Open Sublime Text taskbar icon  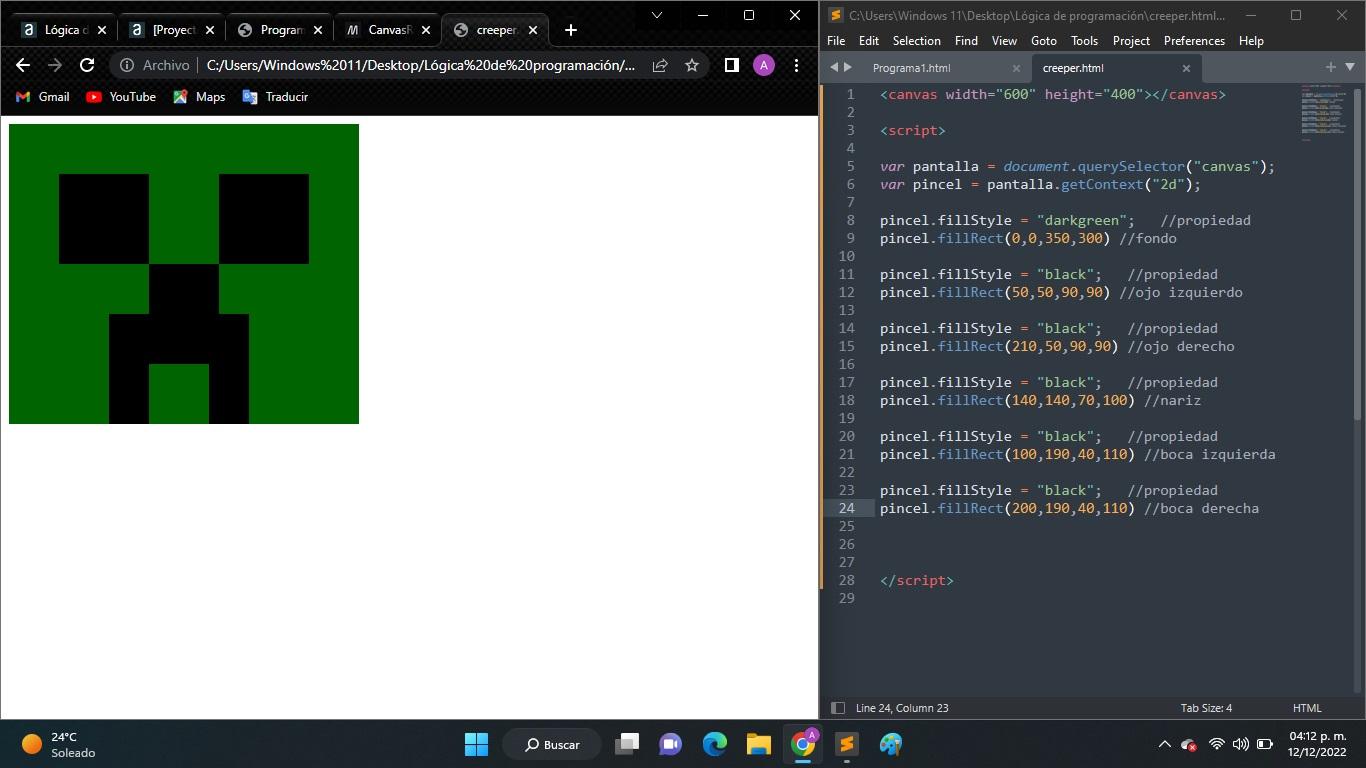click(x=846, y=744)
